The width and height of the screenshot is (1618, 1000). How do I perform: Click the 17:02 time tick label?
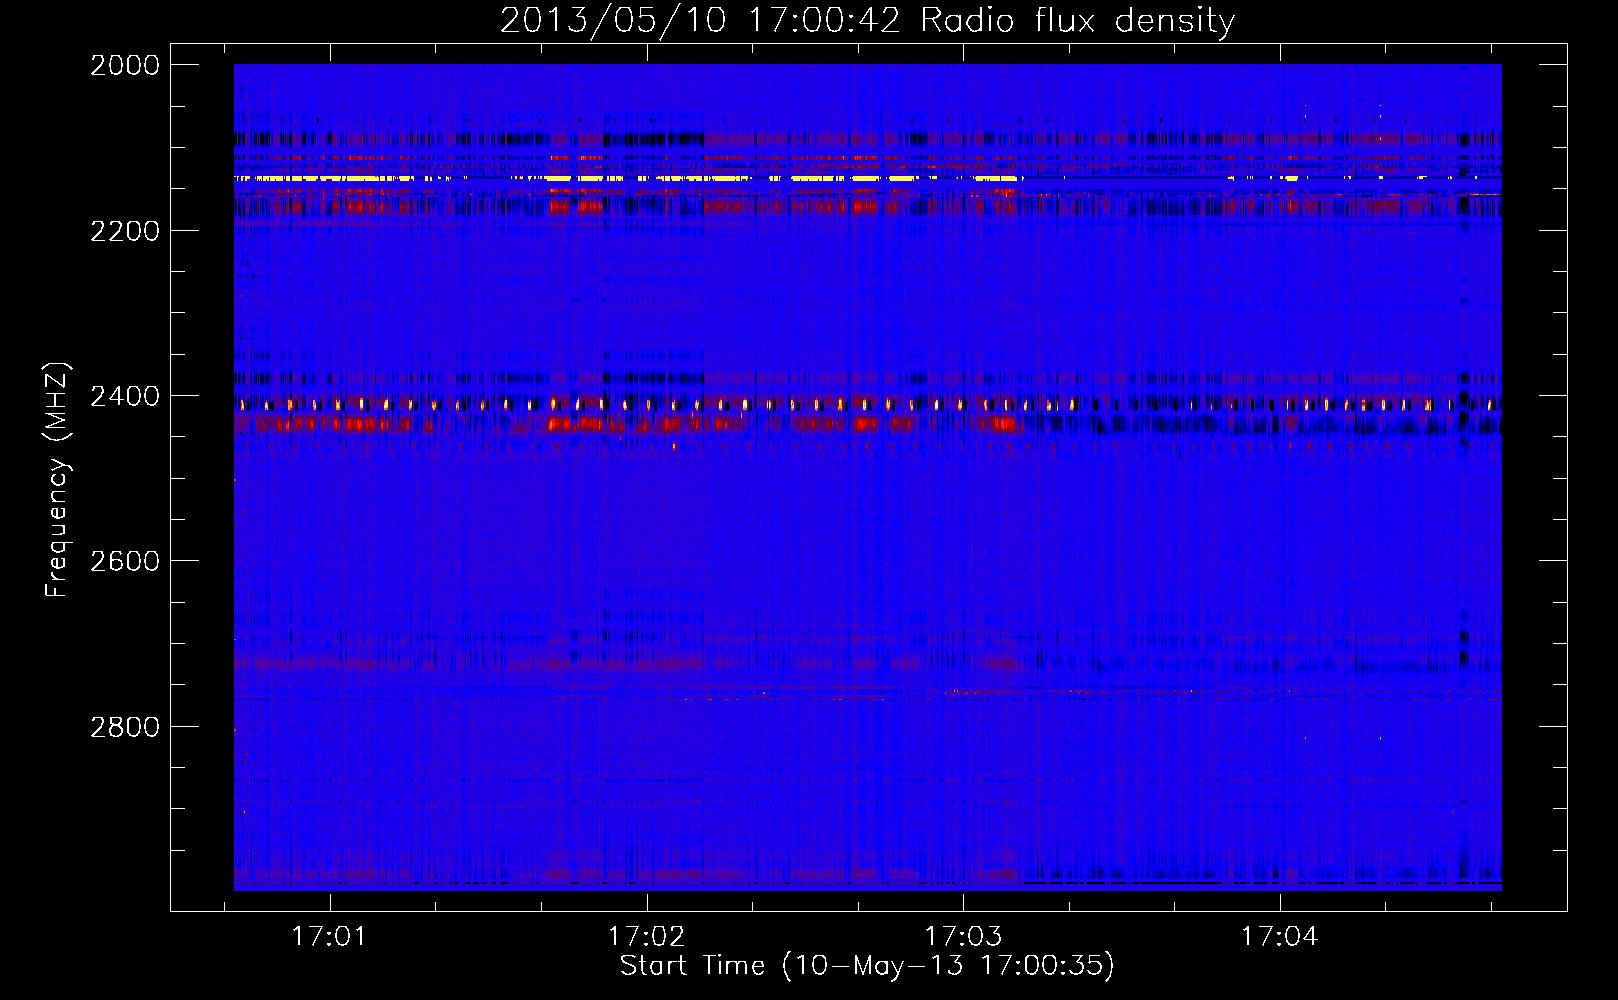[646, 937]
